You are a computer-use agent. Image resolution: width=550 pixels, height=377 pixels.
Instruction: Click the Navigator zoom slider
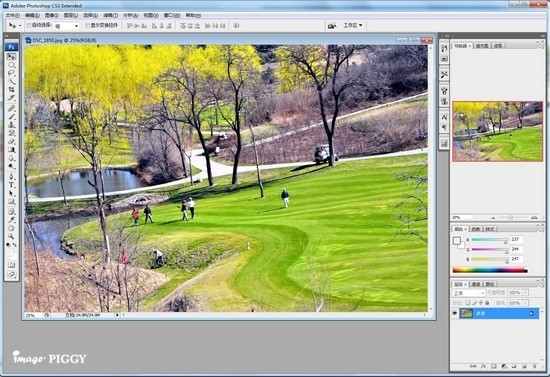coord(511,218)
